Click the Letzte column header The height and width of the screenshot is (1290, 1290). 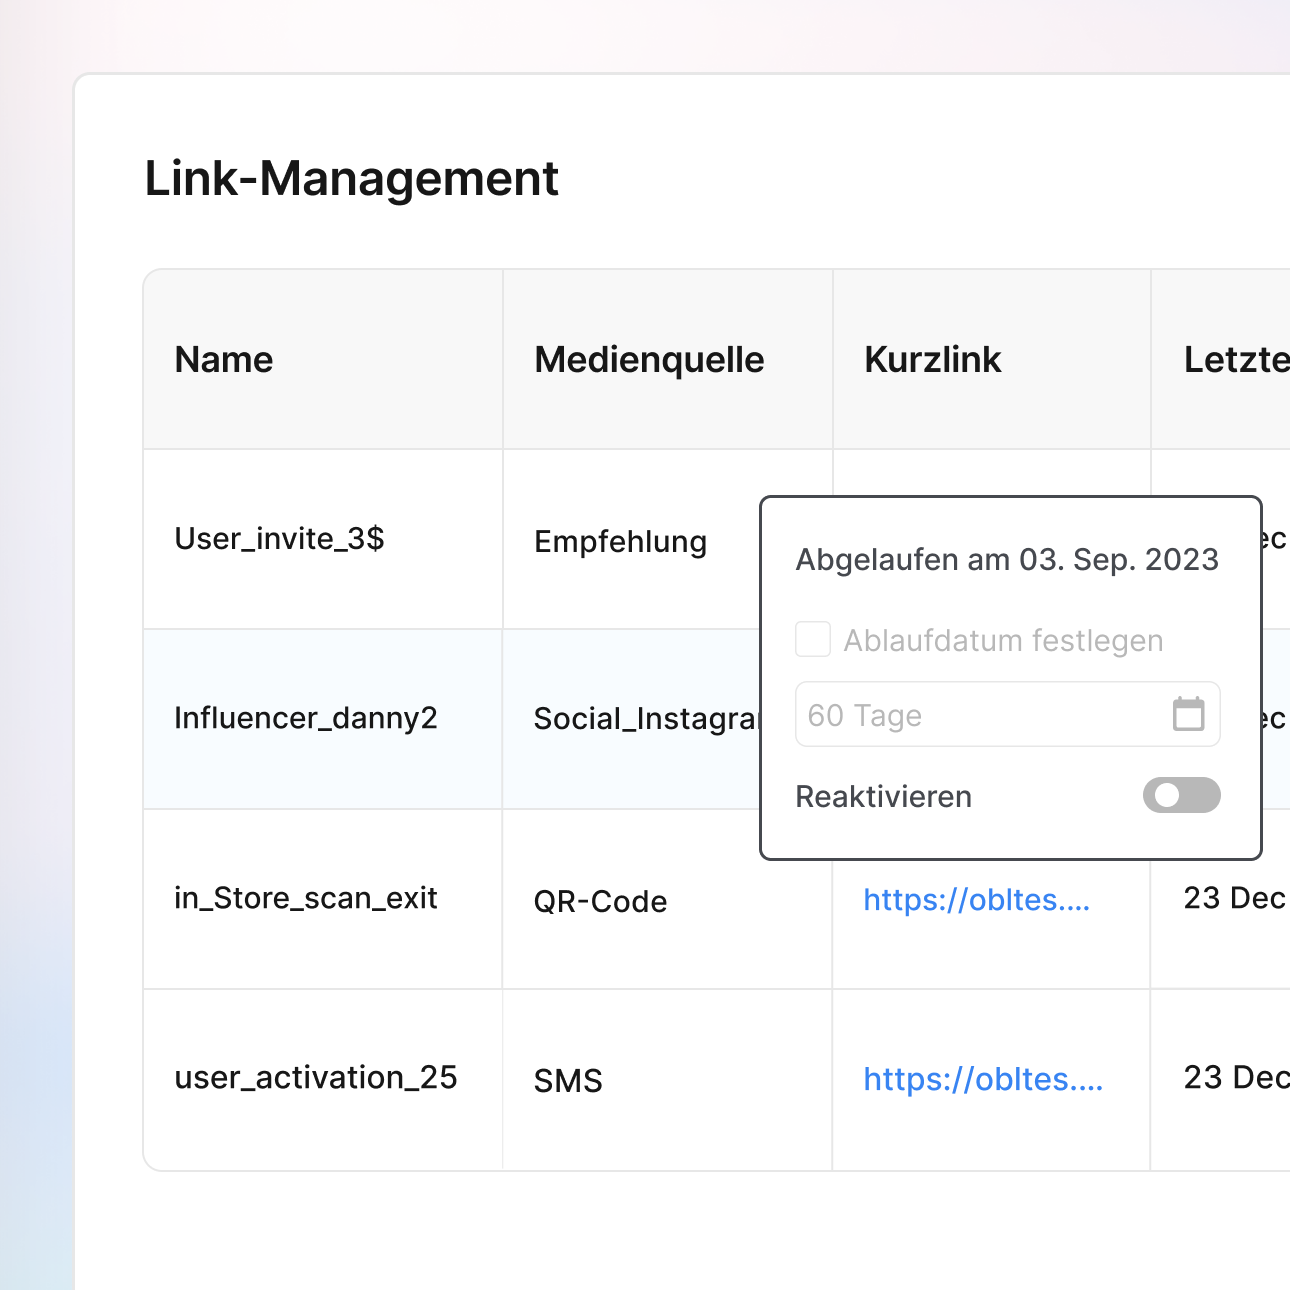tap(1235, 360)
